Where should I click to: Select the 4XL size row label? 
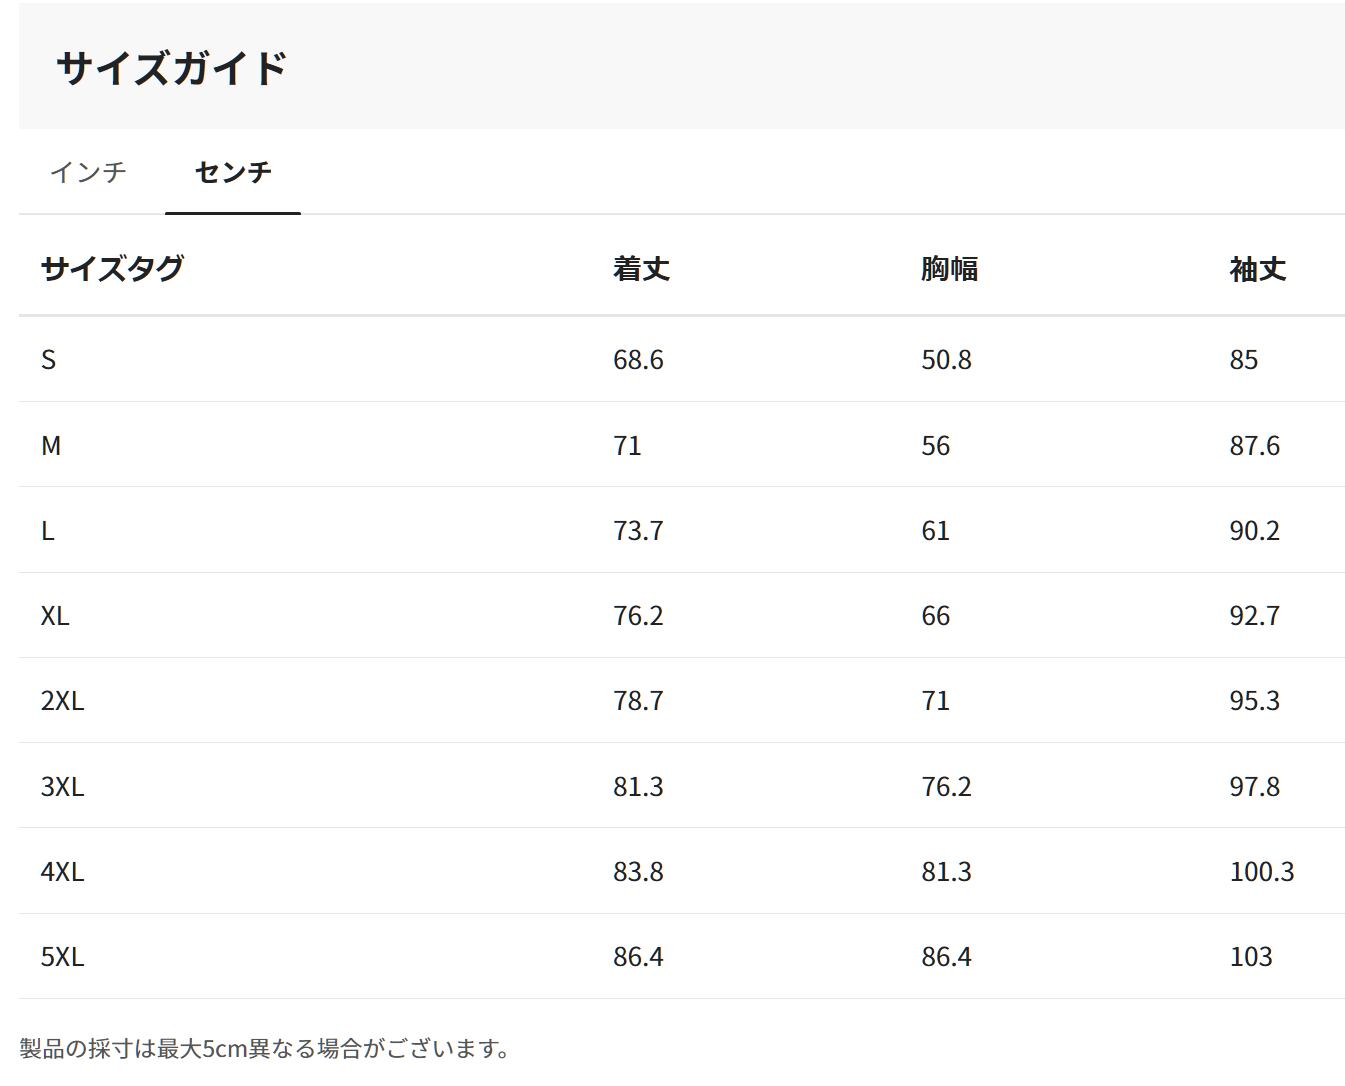[62, 872]
